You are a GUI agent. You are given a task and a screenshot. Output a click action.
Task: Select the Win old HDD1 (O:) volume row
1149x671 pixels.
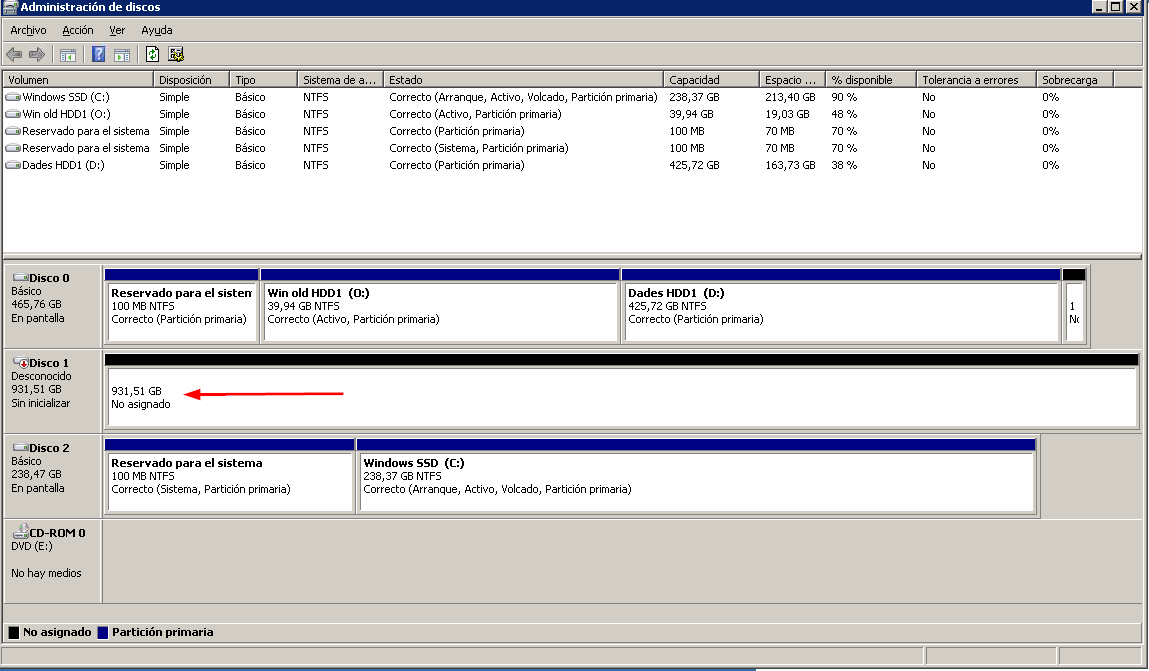(572, 114)
